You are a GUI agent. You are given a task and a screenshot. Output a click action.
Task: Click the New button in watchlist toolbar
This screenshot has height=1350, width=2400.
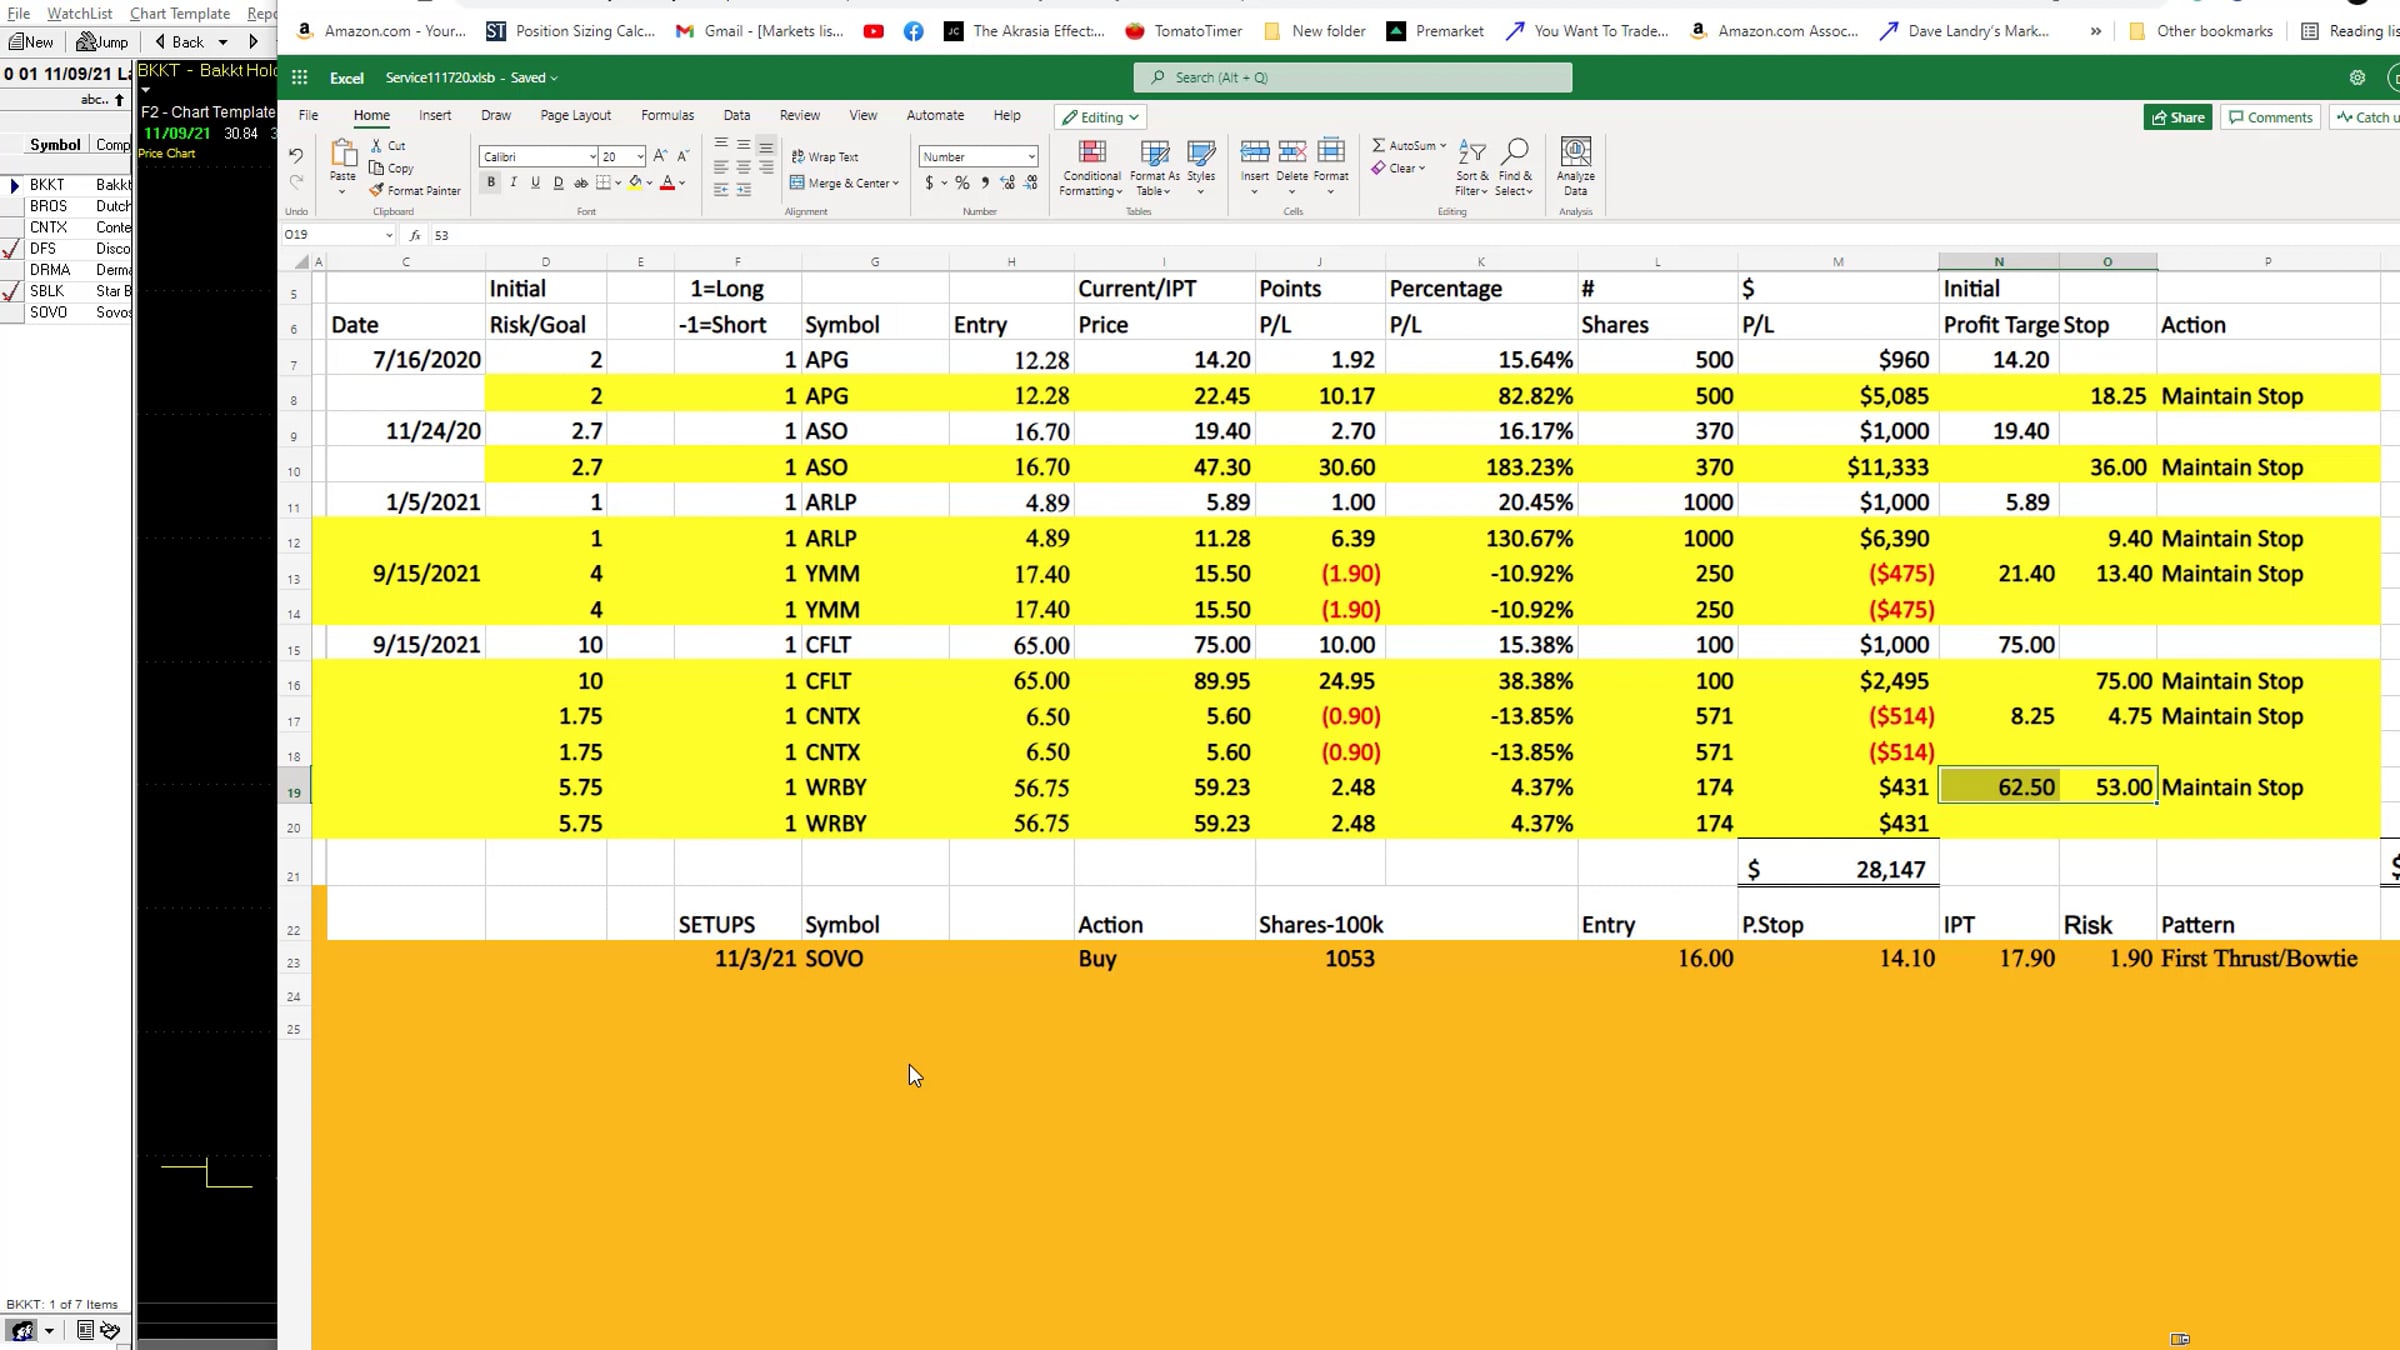click(x=32, y=42)
